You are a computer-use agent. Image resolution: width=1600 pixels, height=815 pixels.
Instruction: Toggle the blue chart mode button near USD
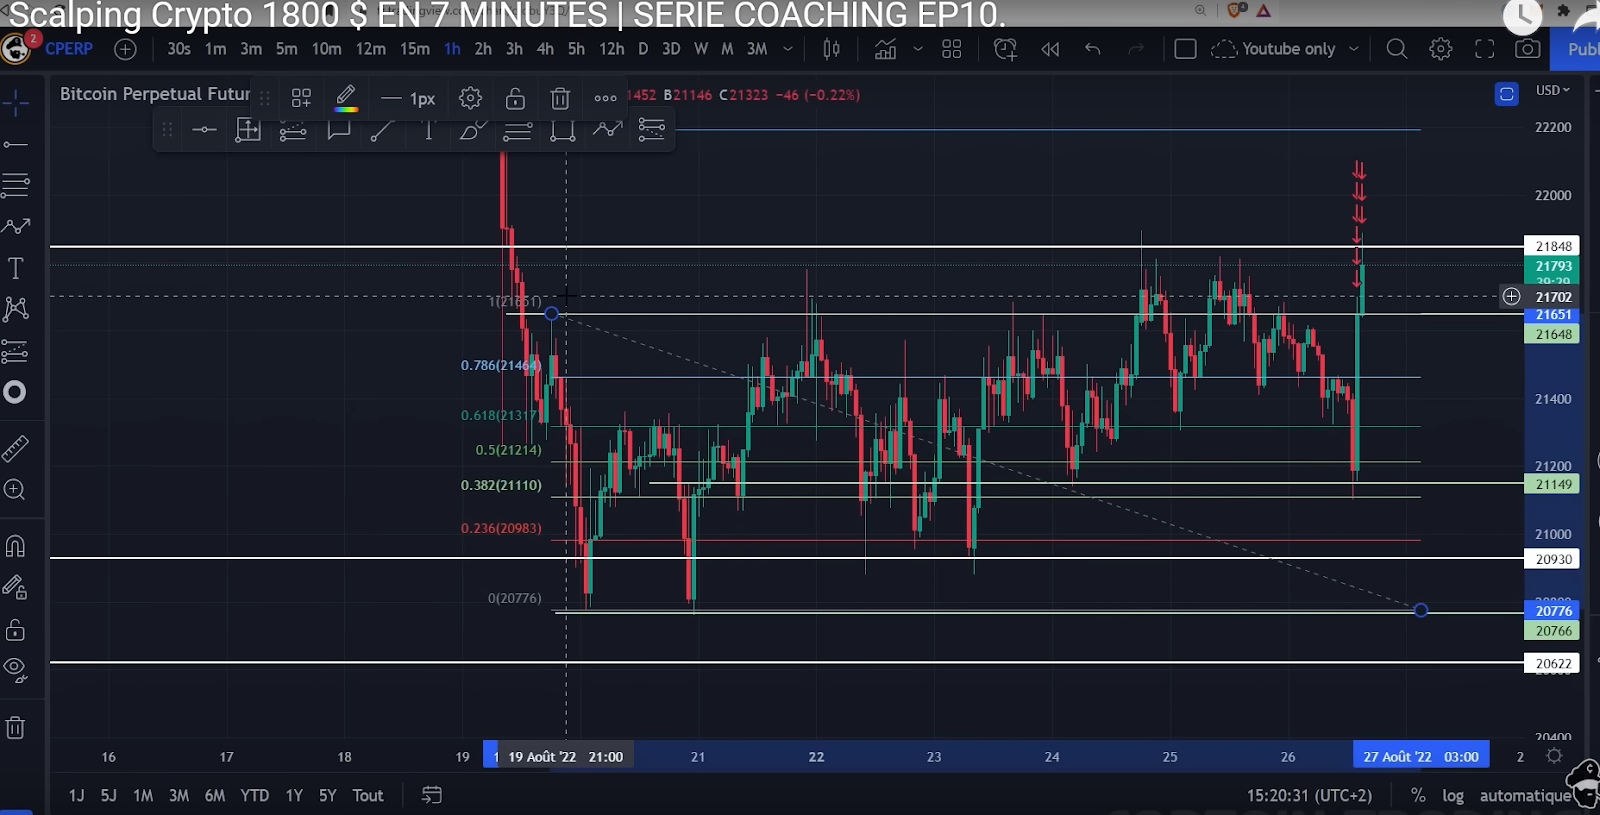click(x=1506, y=94)
